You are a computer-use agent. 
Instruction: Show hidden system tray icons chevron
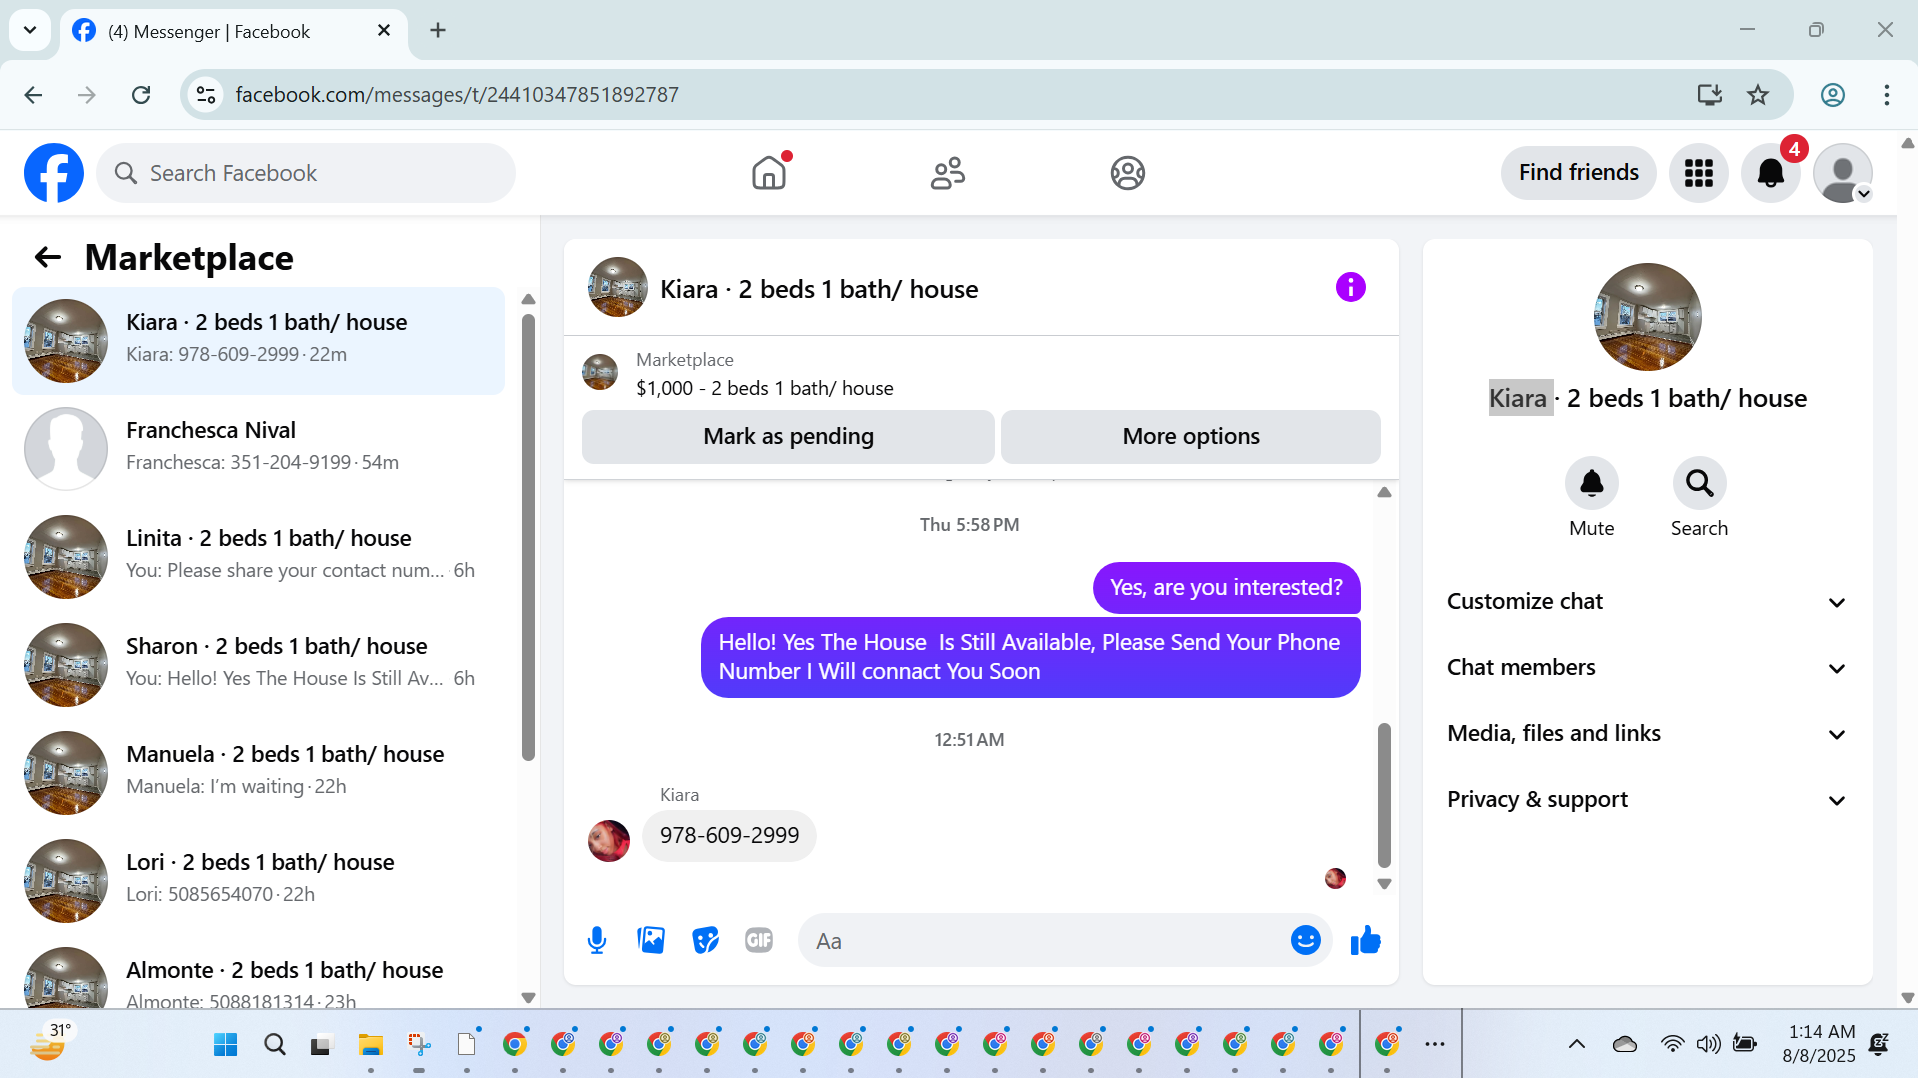(1576, 1044)
